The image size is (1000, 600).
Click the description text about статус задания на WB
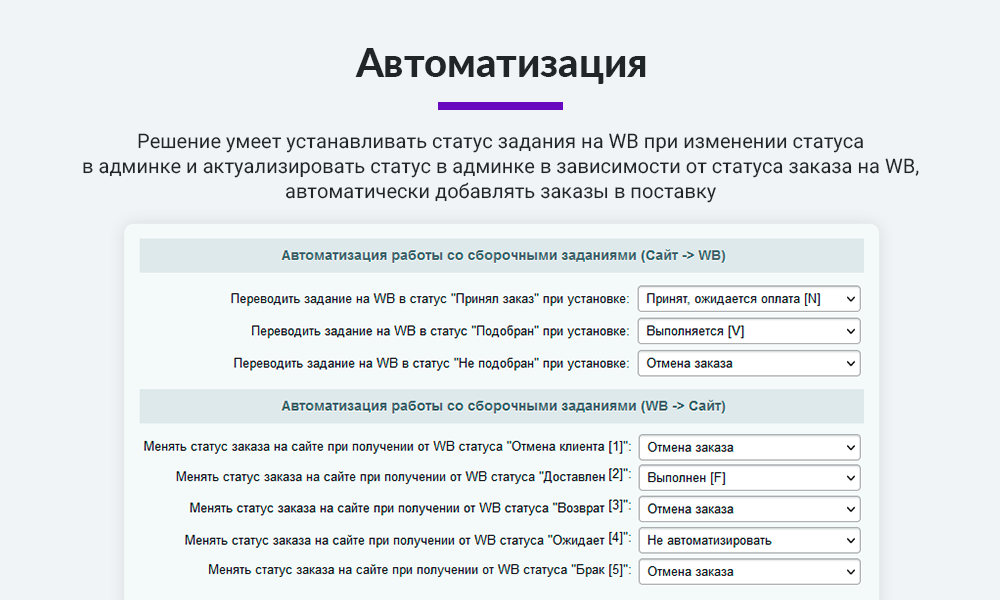click(x=500, y=163)
